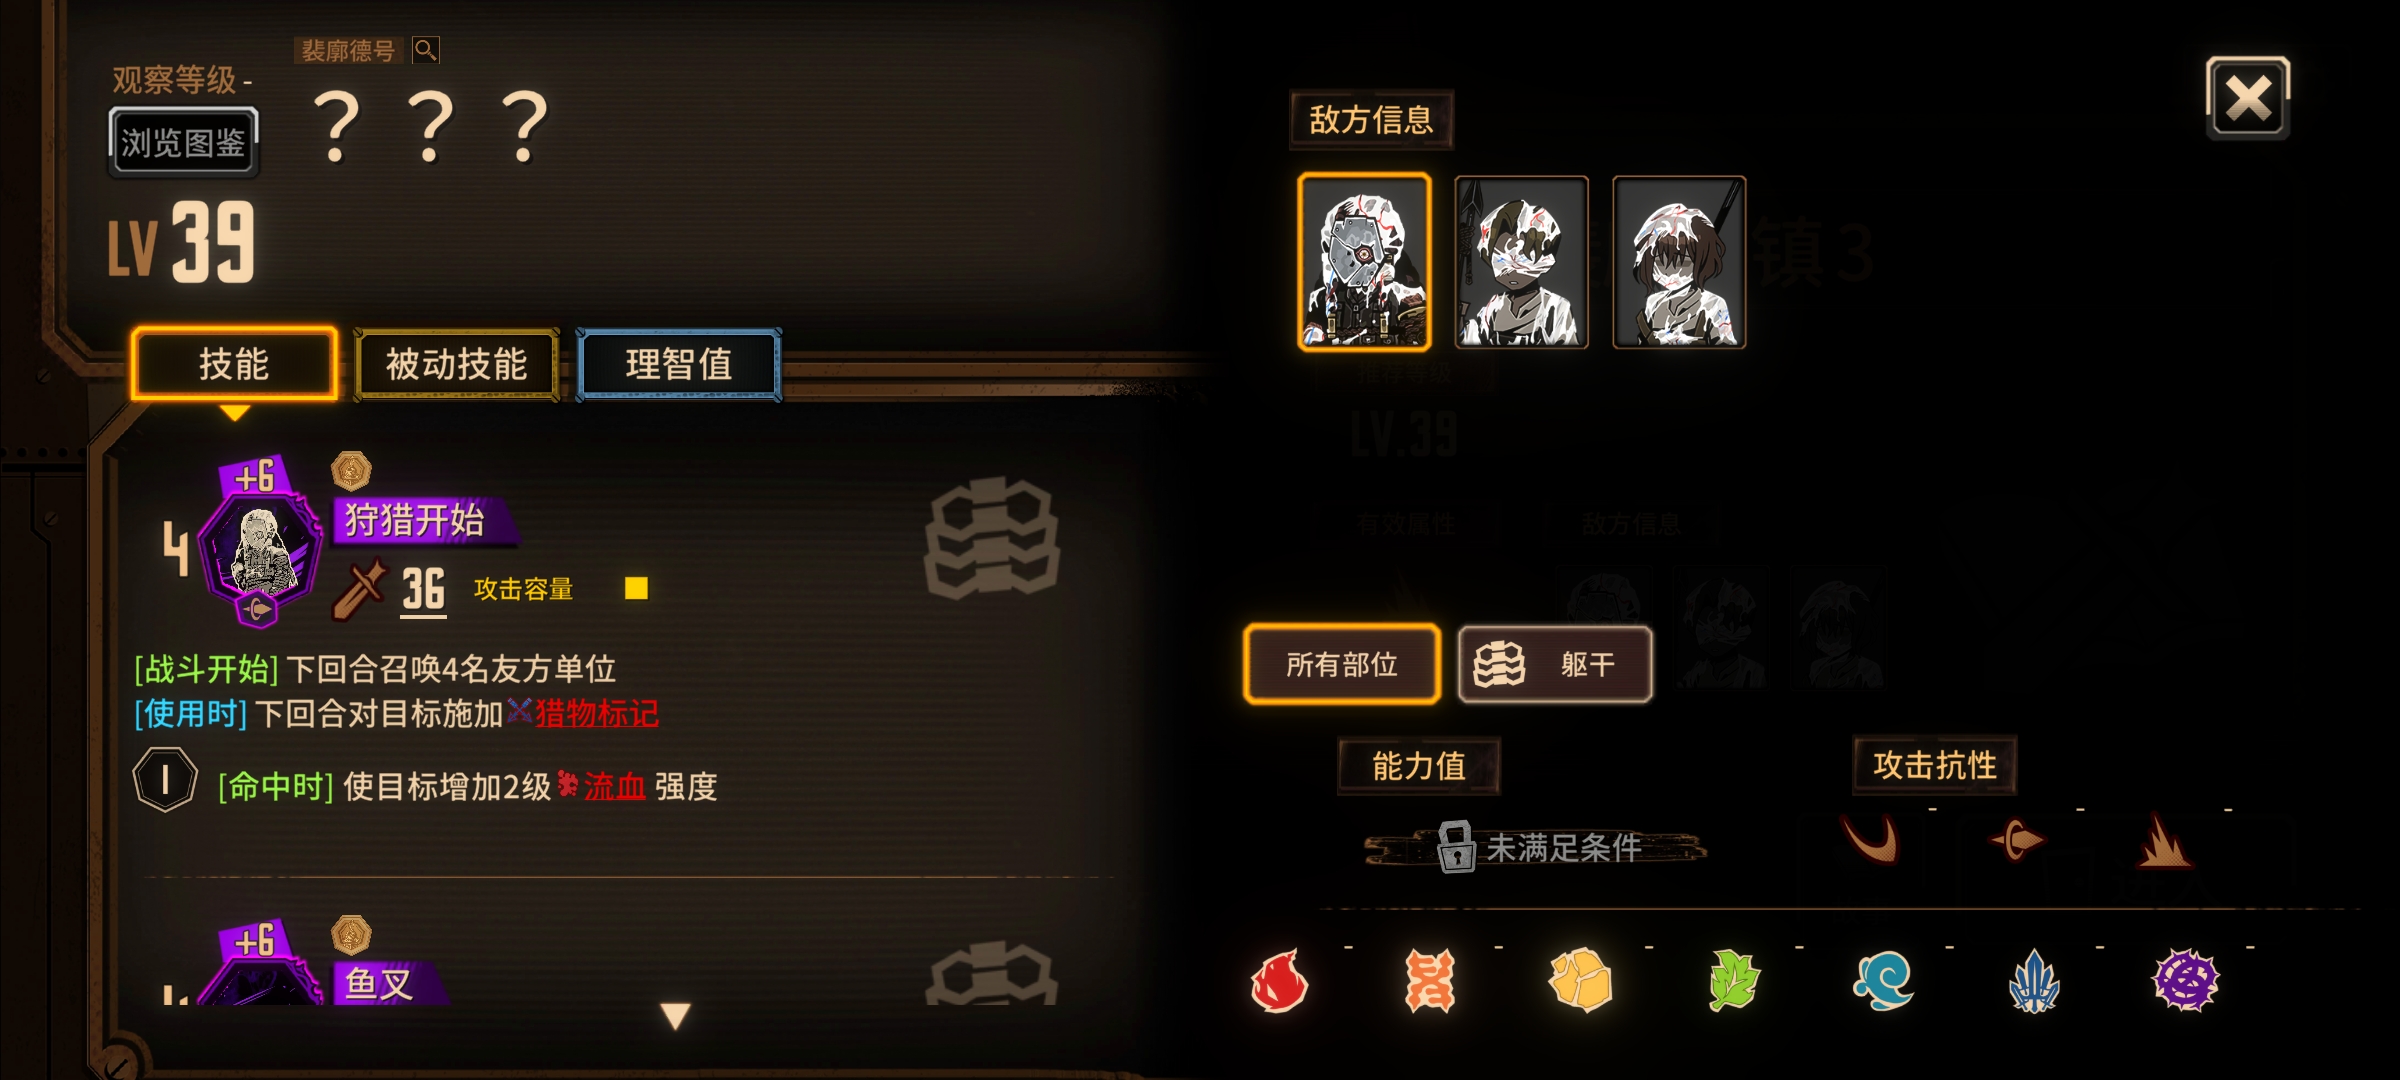This screenshot has width=2400, height=1080.
Task: Click the 猎物标记 keyword link
Action: click(x=596, y=713)
